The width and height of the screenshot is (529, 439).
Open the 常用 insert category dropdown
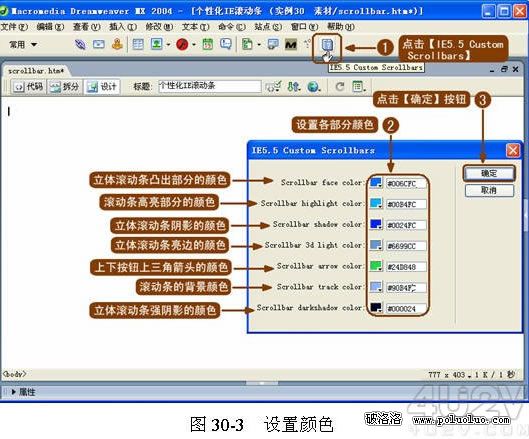click(x=23, y=44)
